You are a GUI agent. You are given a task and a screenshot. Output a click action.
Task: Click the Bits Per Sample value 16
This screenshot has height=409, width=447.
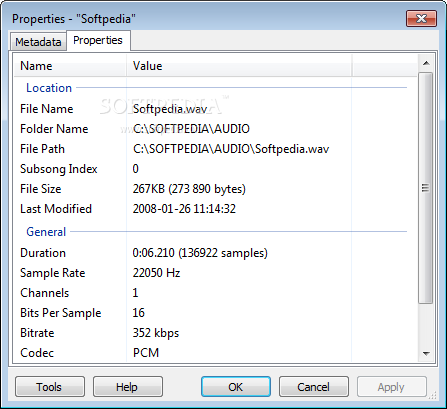(x=139, y=313)
